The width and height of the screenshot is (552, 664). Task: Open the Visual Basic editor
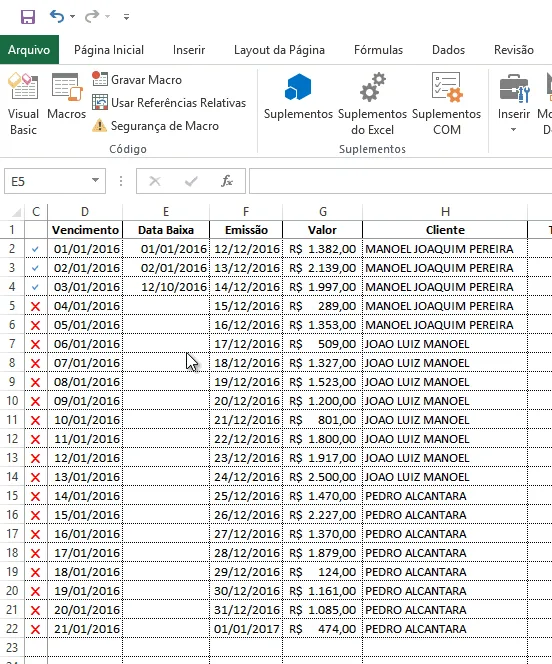tap(23, 104)
